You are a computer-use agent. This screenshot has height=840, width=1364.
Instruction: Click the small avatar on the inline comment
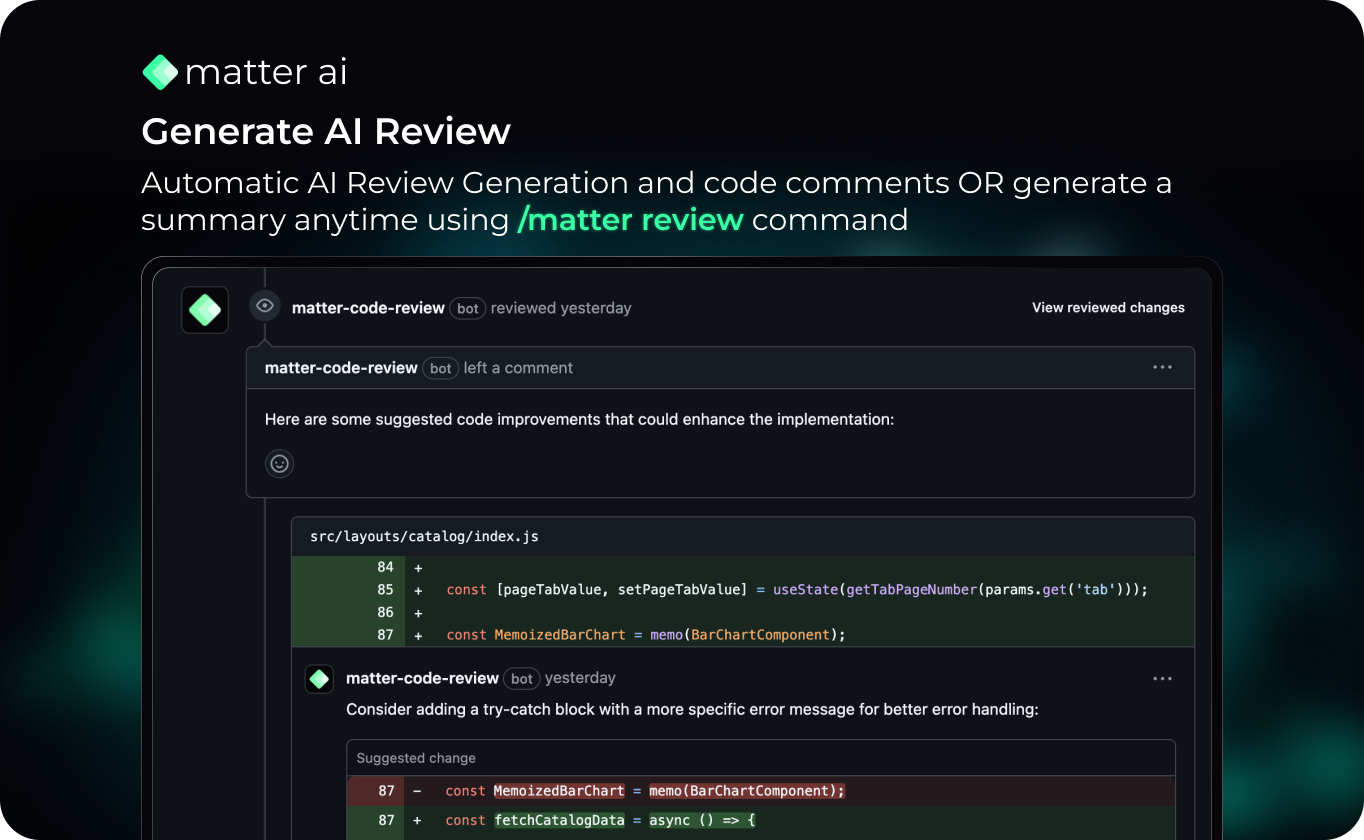pyautogui.click(x=319, y=679)
